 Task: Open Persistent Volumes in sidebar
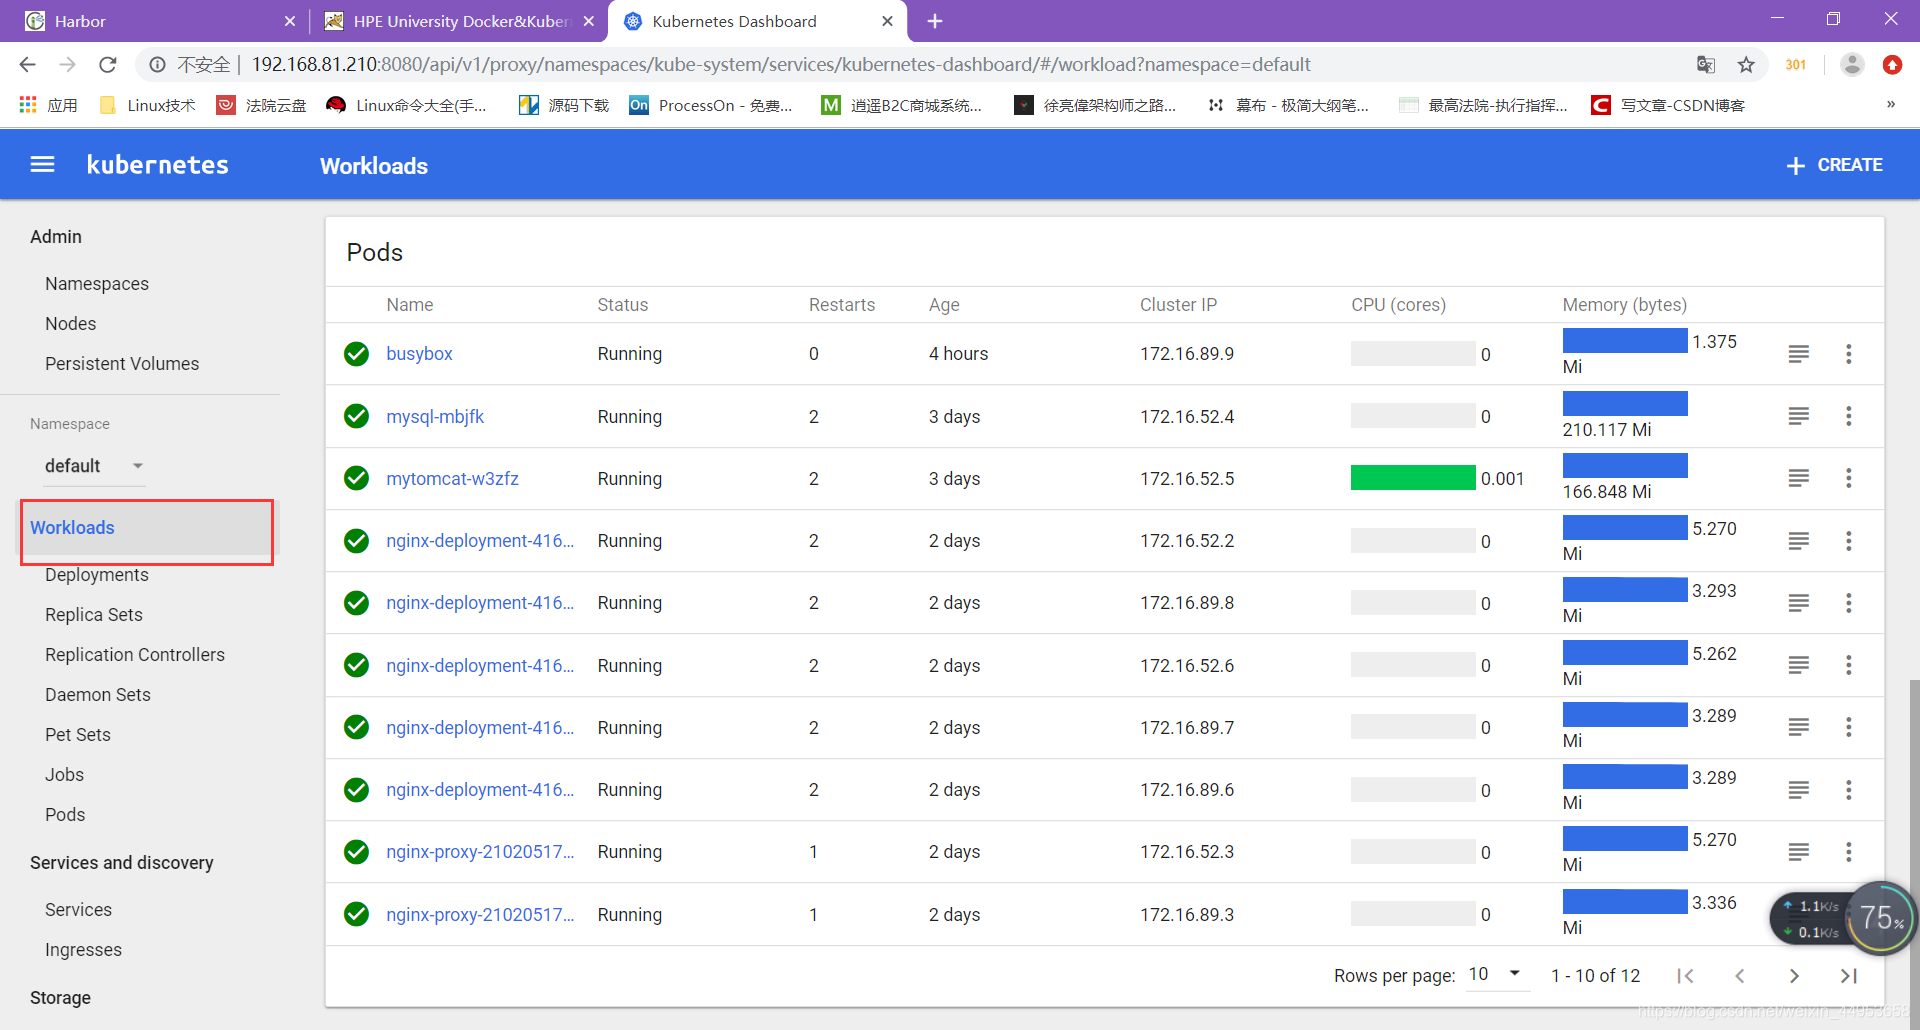[122, 364]
